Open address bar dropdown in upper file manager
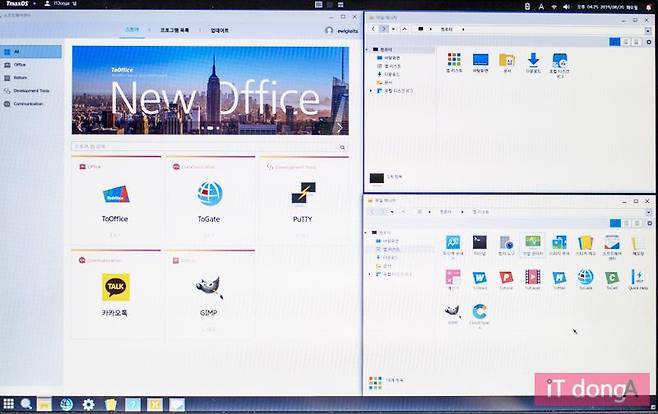Image resolution: width=658 pixels, height=414 pixels. point(649,30)
